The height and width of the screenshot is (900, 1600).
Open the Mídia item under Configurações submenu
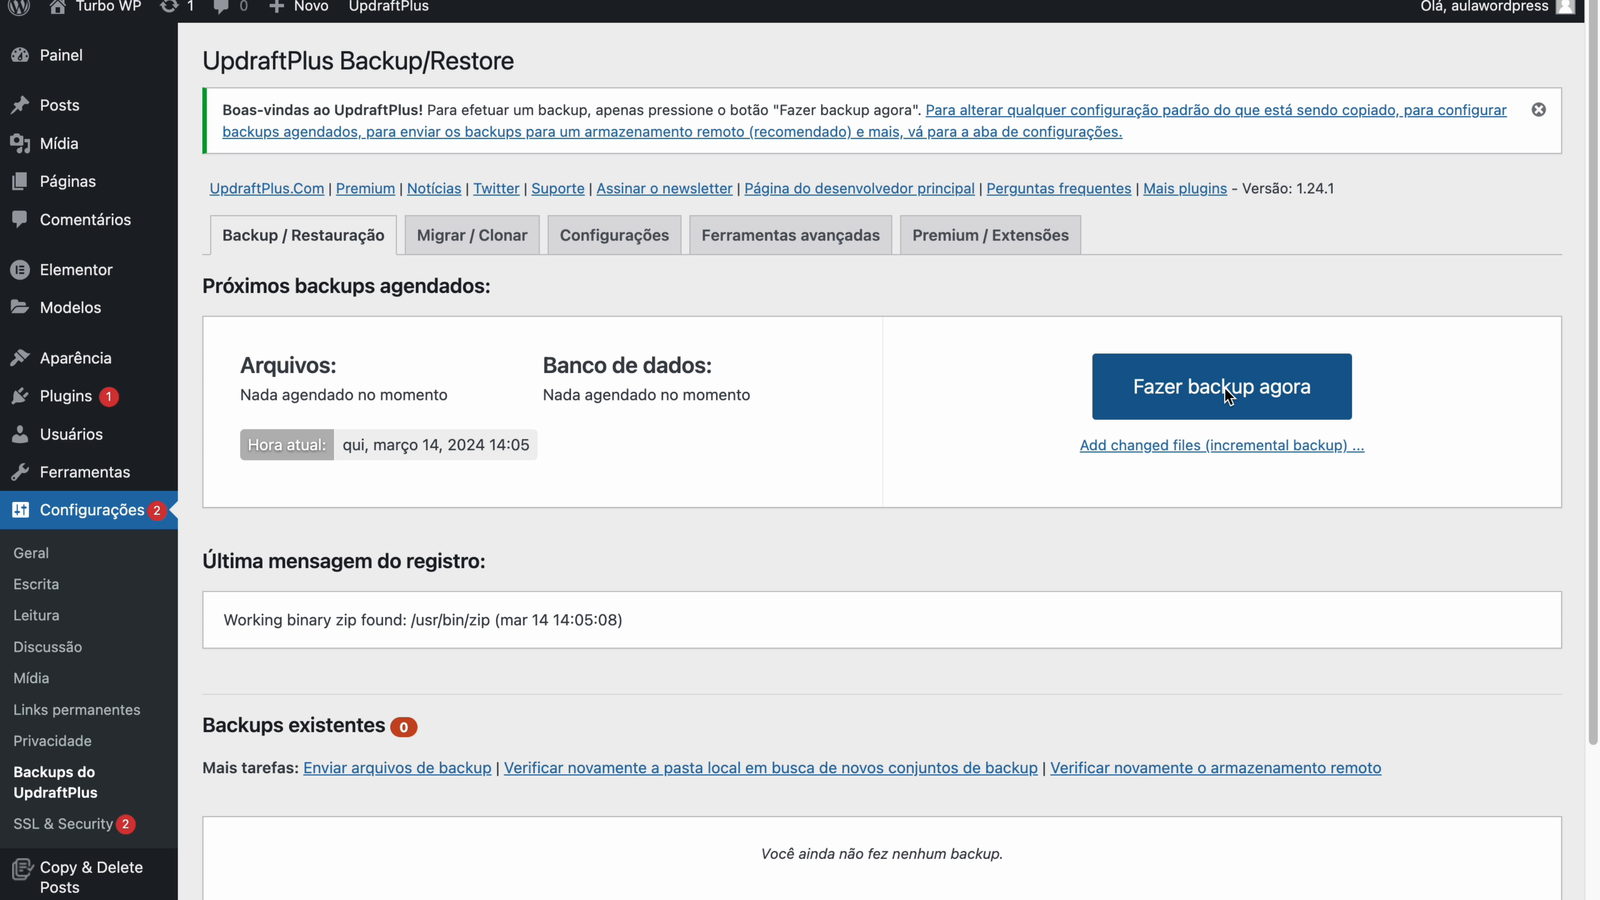coord(31,678)
